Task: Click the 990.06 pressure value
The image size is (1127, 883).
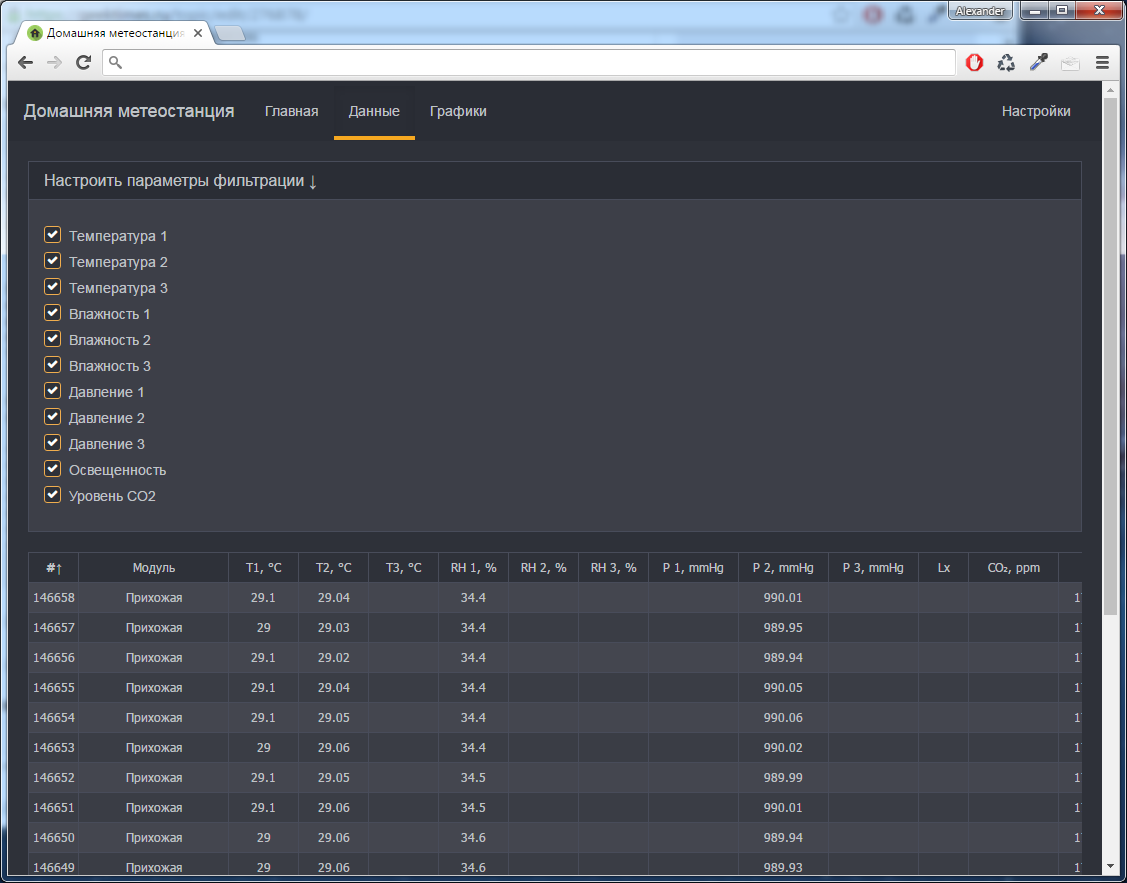Action: [783, 718]
